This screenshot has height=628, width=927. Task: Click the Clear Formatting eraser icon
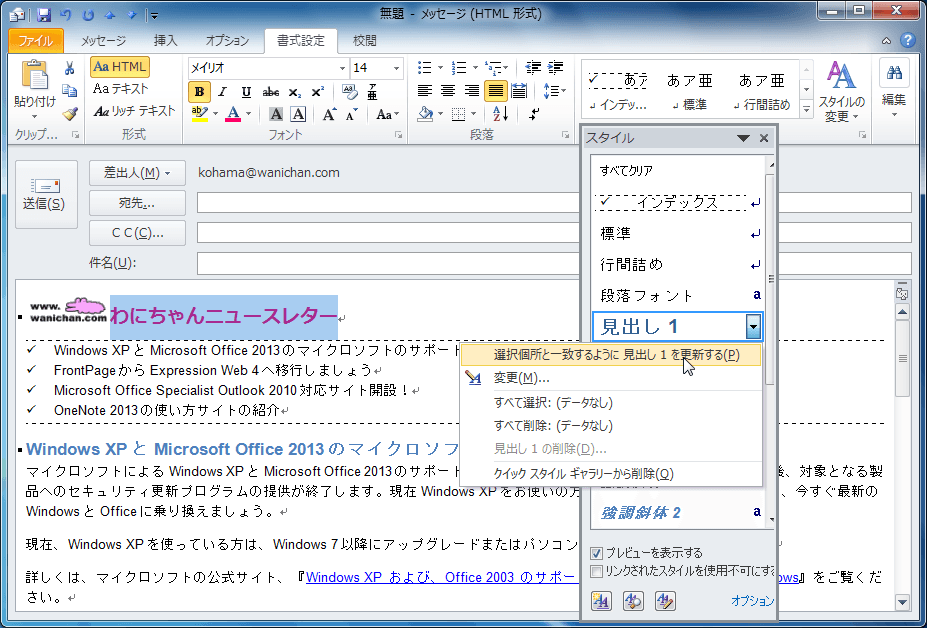tap(349, 92)
